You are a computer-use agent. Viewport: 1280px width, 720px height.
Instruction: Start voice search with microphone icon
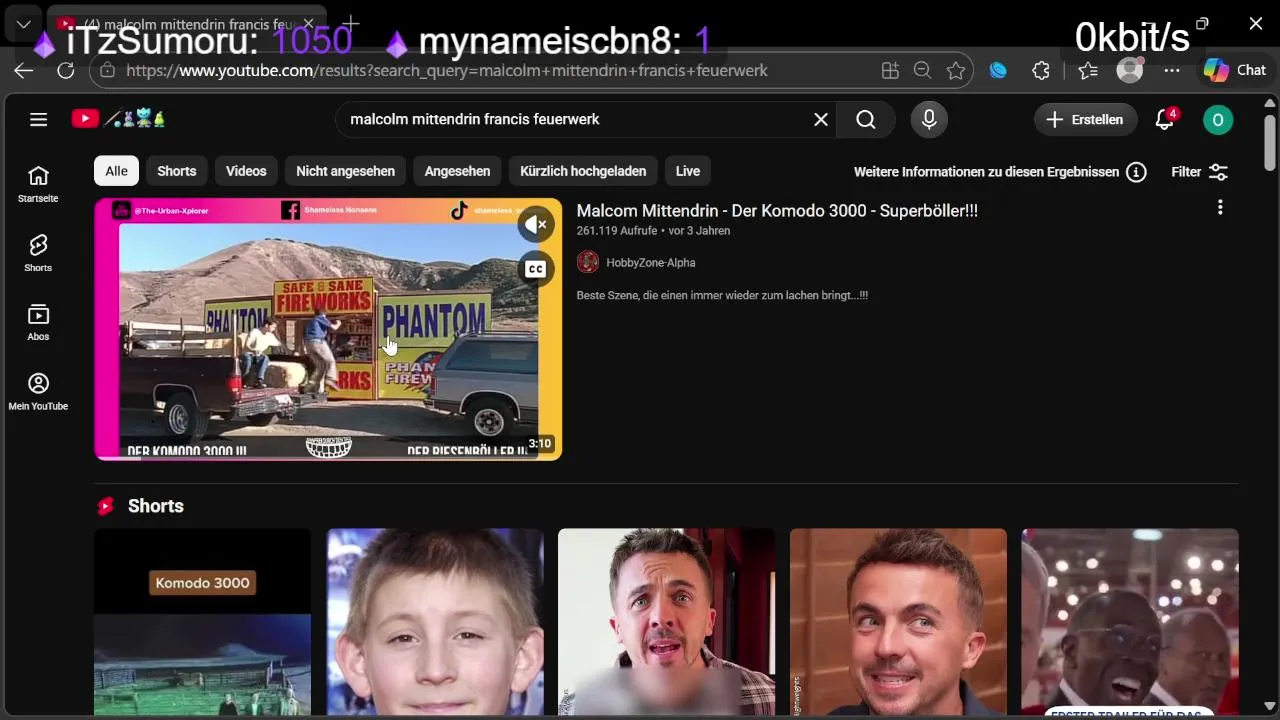click(x=929, y=120)
